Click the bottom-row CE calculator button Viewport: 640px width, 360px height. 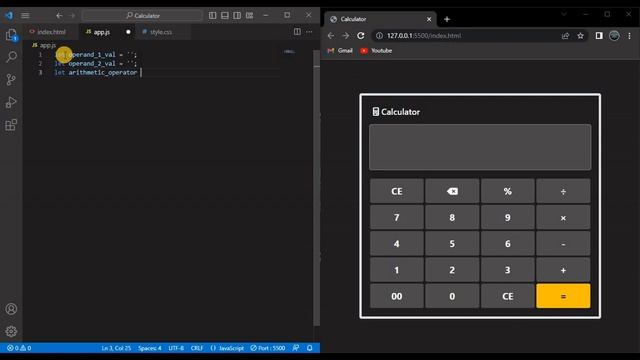(x=508, y=296)
